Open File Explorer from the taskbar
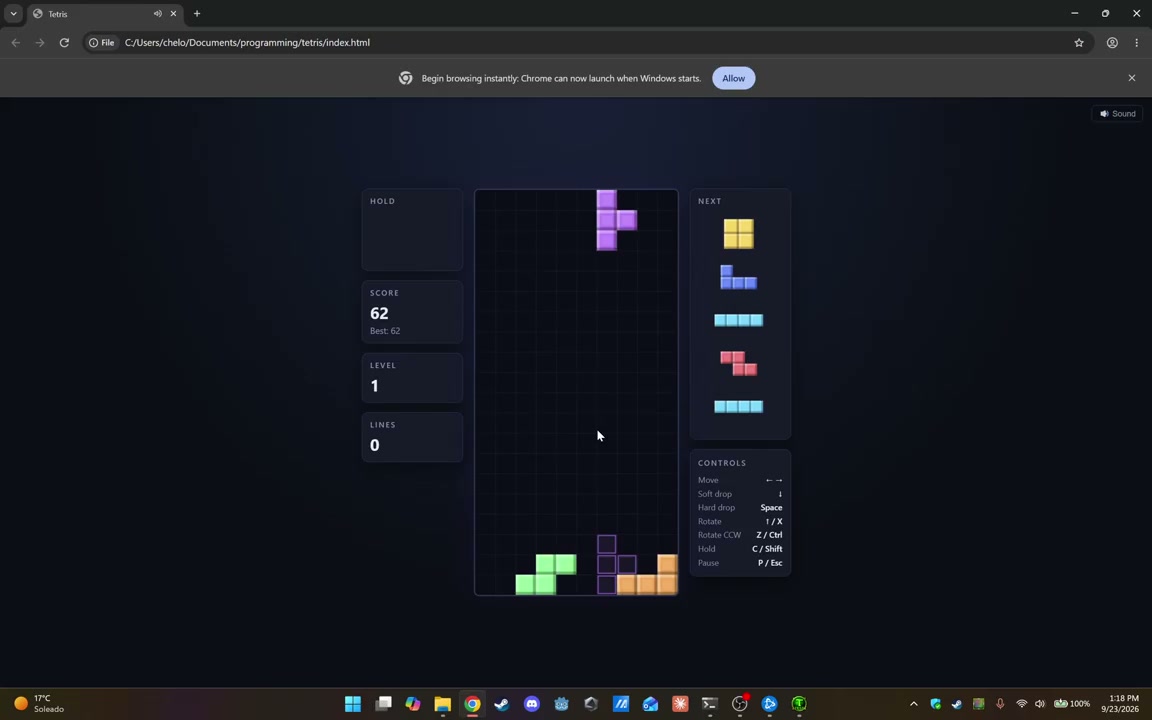The image size is (1152, 720). point(442,704)
